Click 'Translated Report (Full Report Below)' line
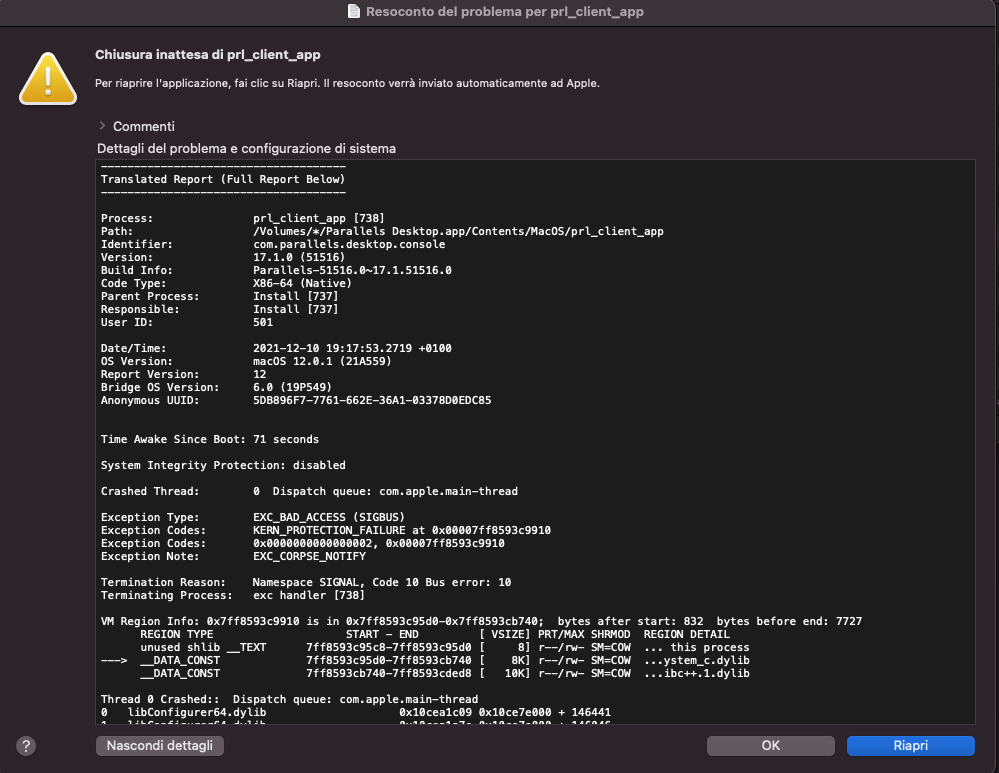 [x=222, y=179]
